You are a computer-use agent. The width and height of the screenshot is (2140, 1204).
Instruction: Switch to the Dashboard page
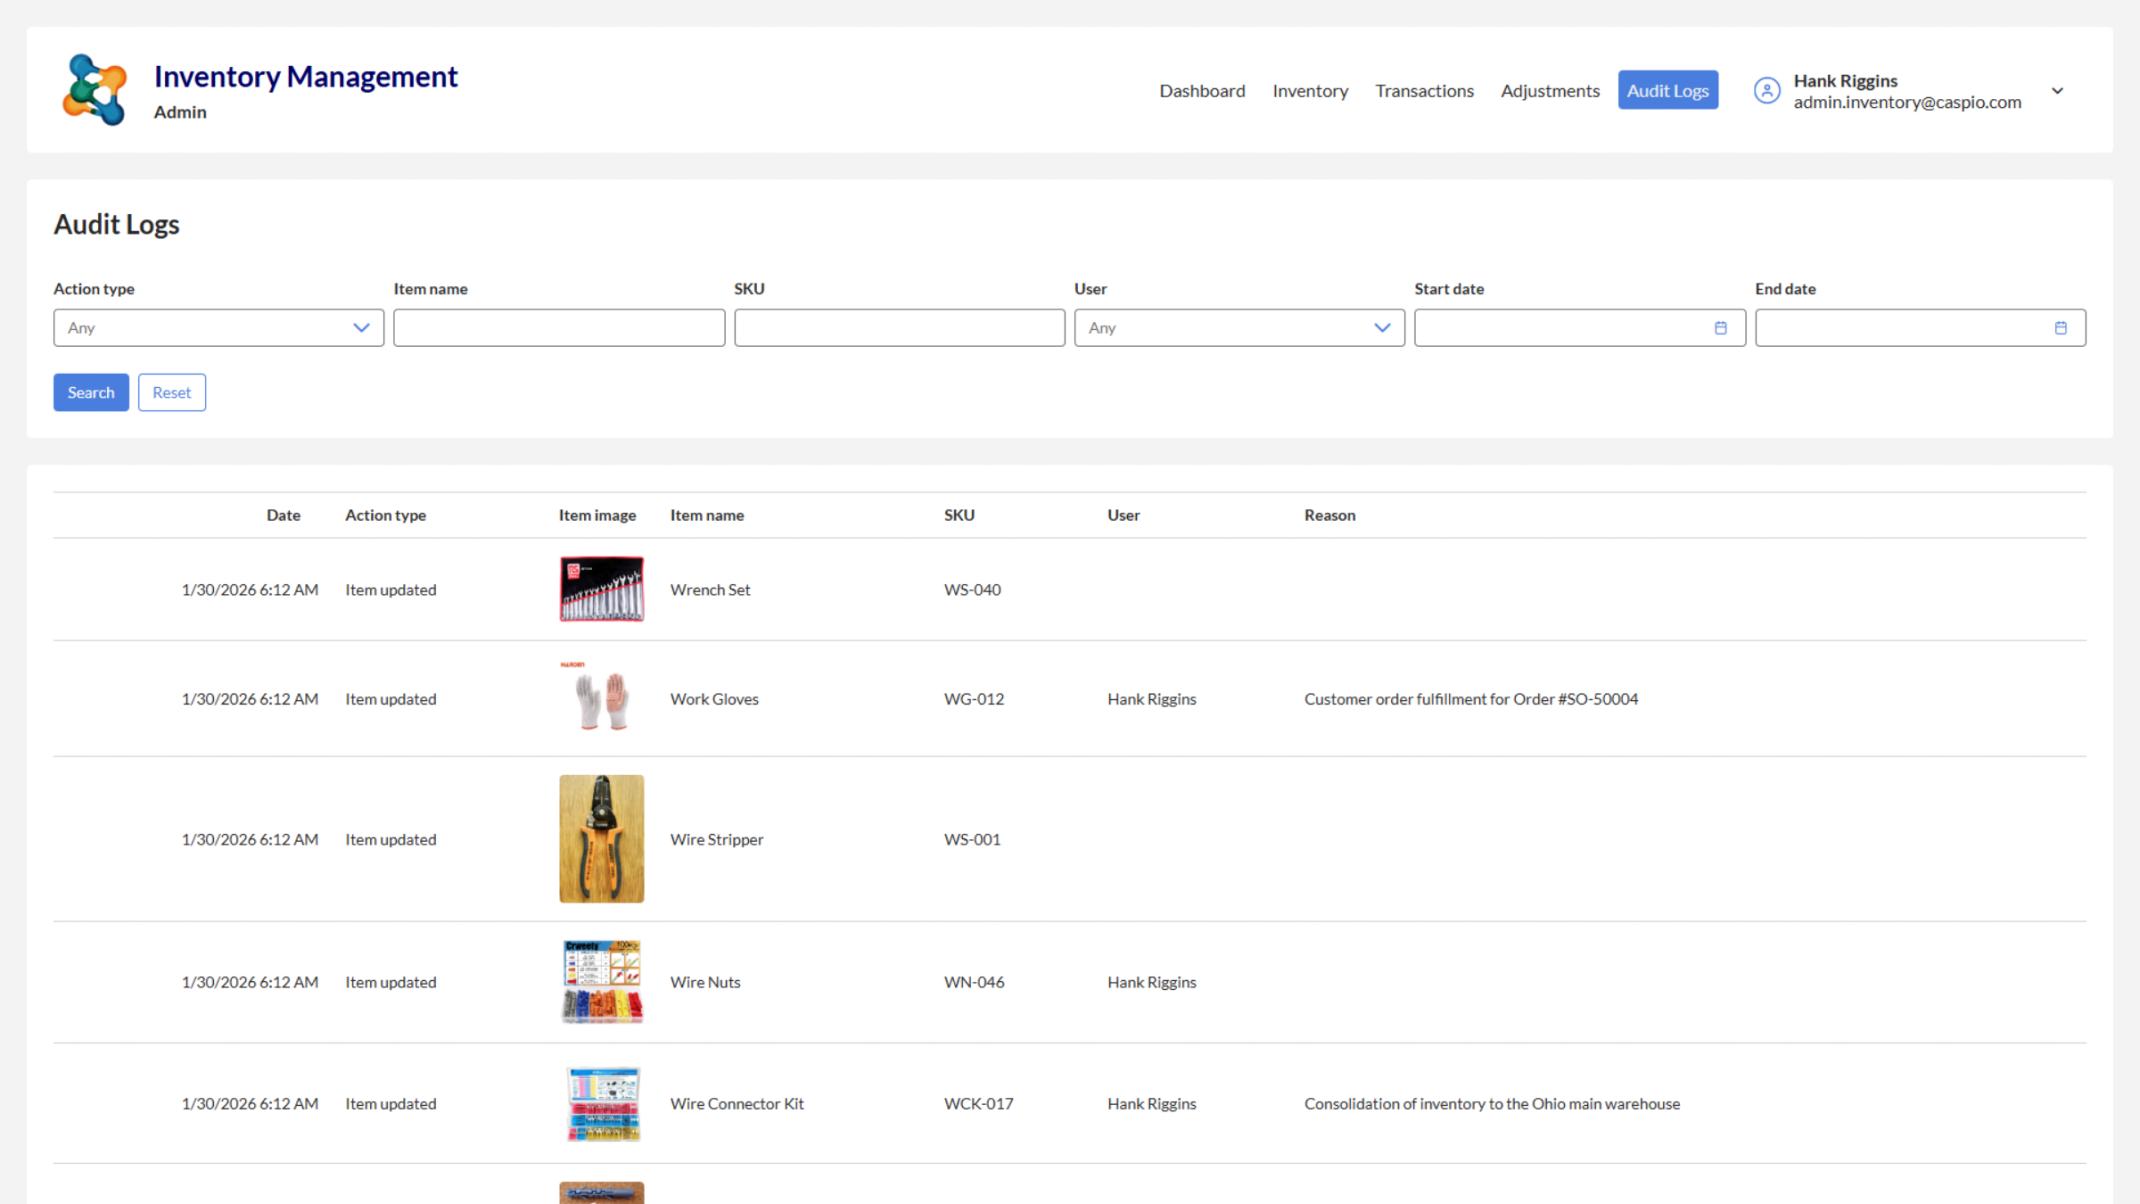[x=1202, y=90]
